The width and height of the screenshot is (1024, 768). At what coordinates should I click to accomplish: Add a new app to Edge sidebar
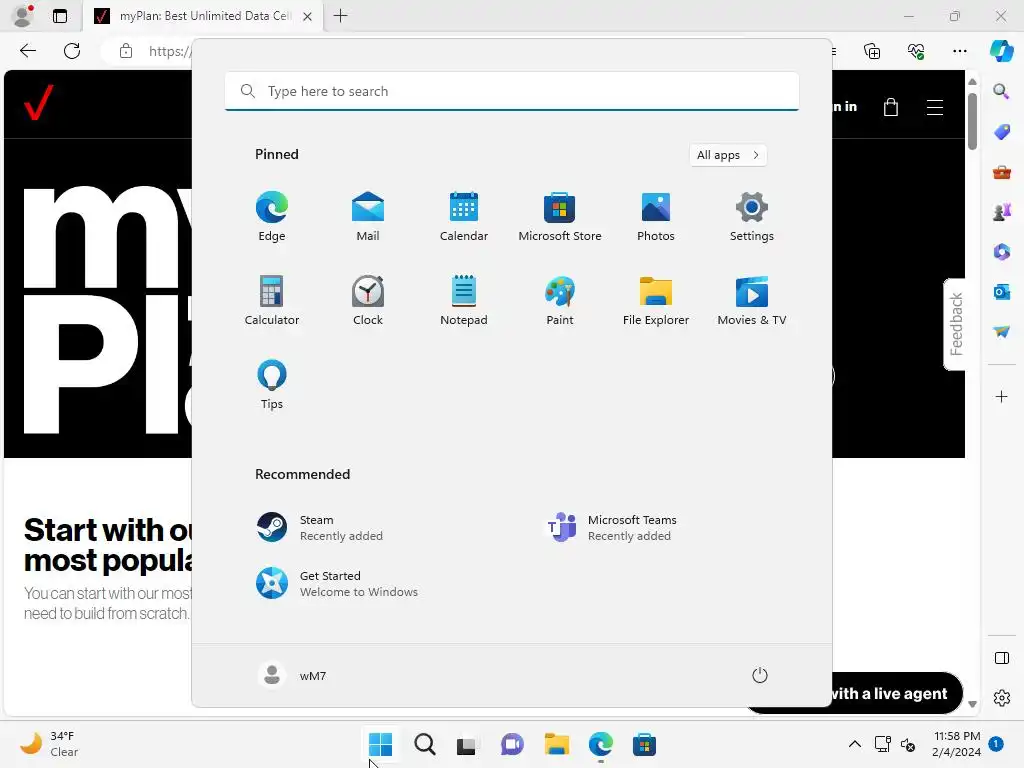(1001, 396)
